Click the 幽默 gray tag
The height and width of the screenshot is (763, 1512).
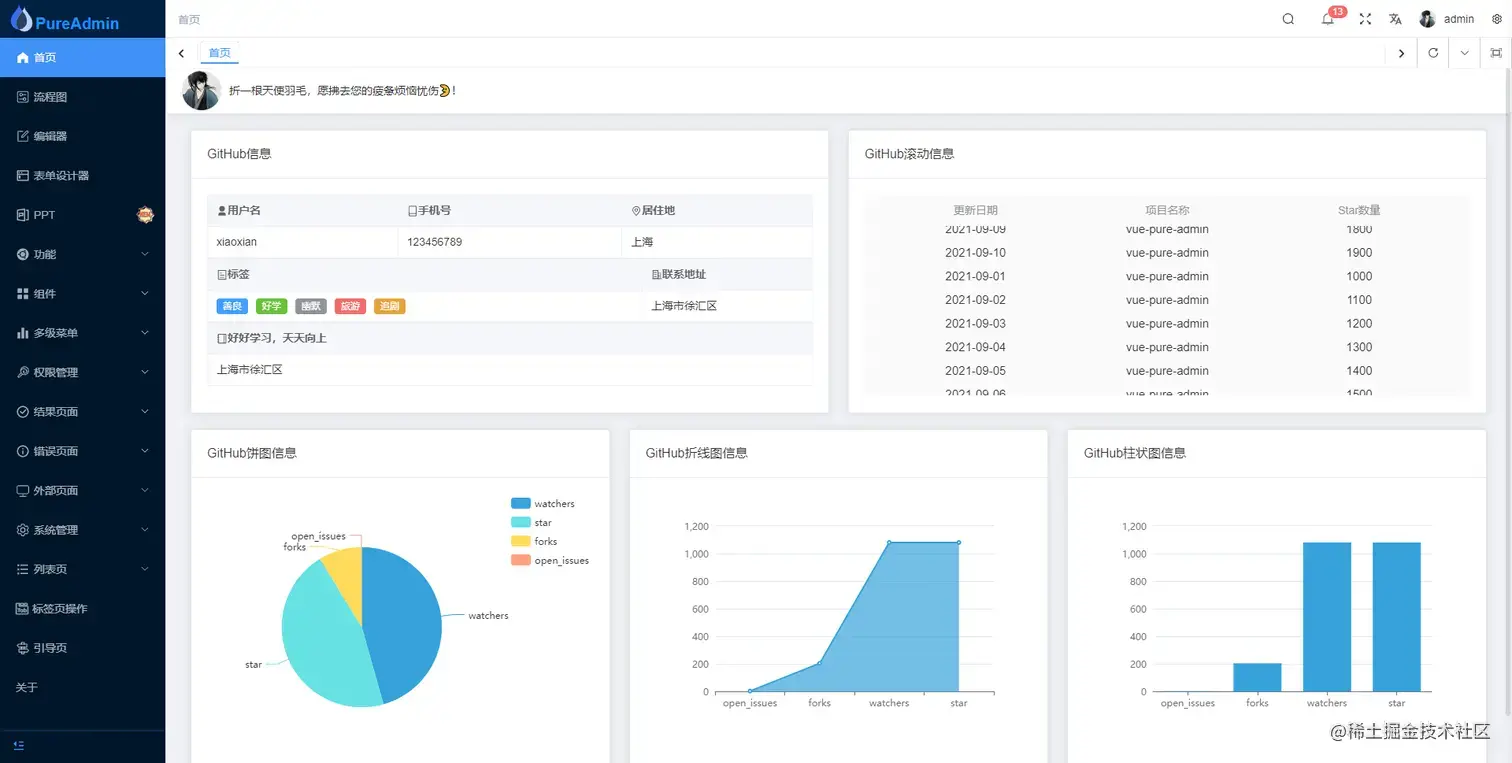click(311, 306)
